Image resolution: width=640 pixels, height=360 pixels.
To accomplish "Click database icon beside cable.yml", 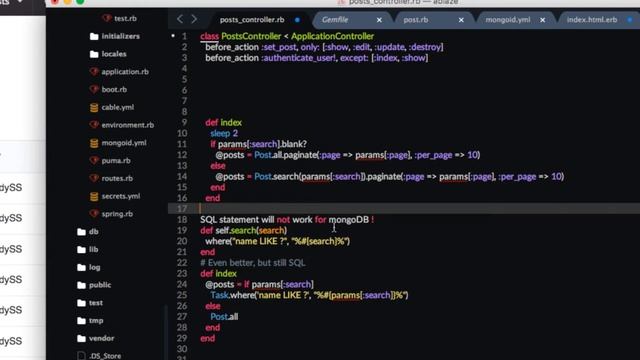I will 94,107.
